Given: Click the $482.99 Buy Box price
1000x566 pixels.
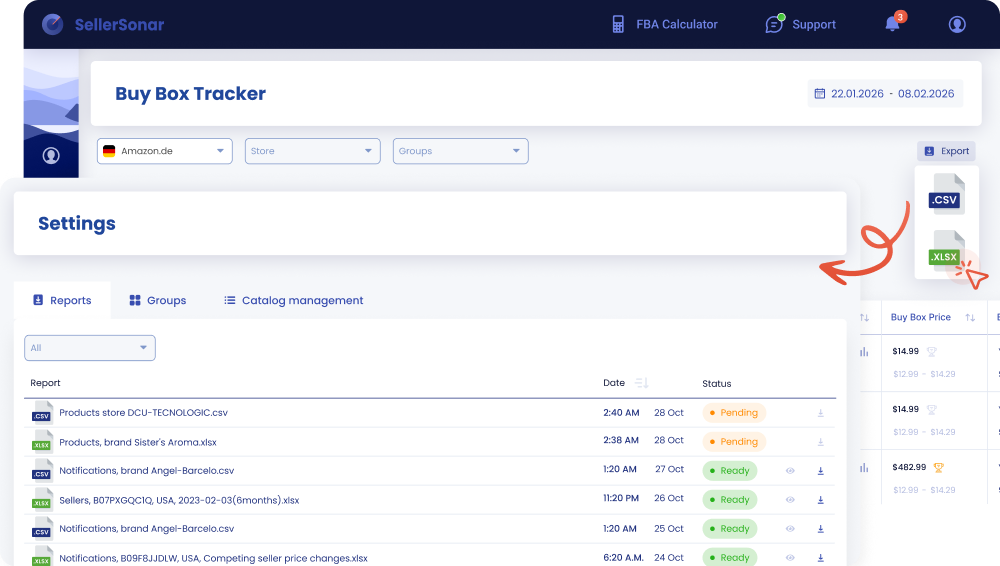Looking at the screenshot, I should (909, 467).
